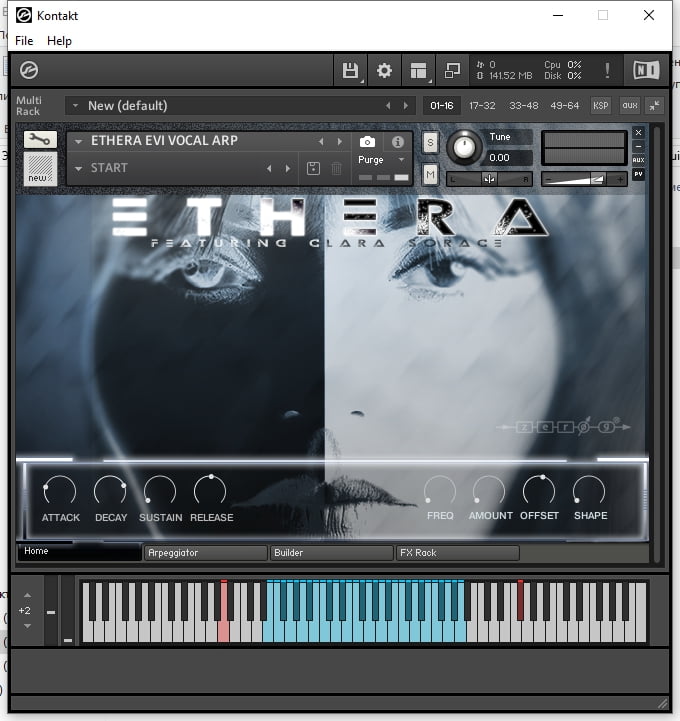Solo the instrument with S button

coord(430,143)
